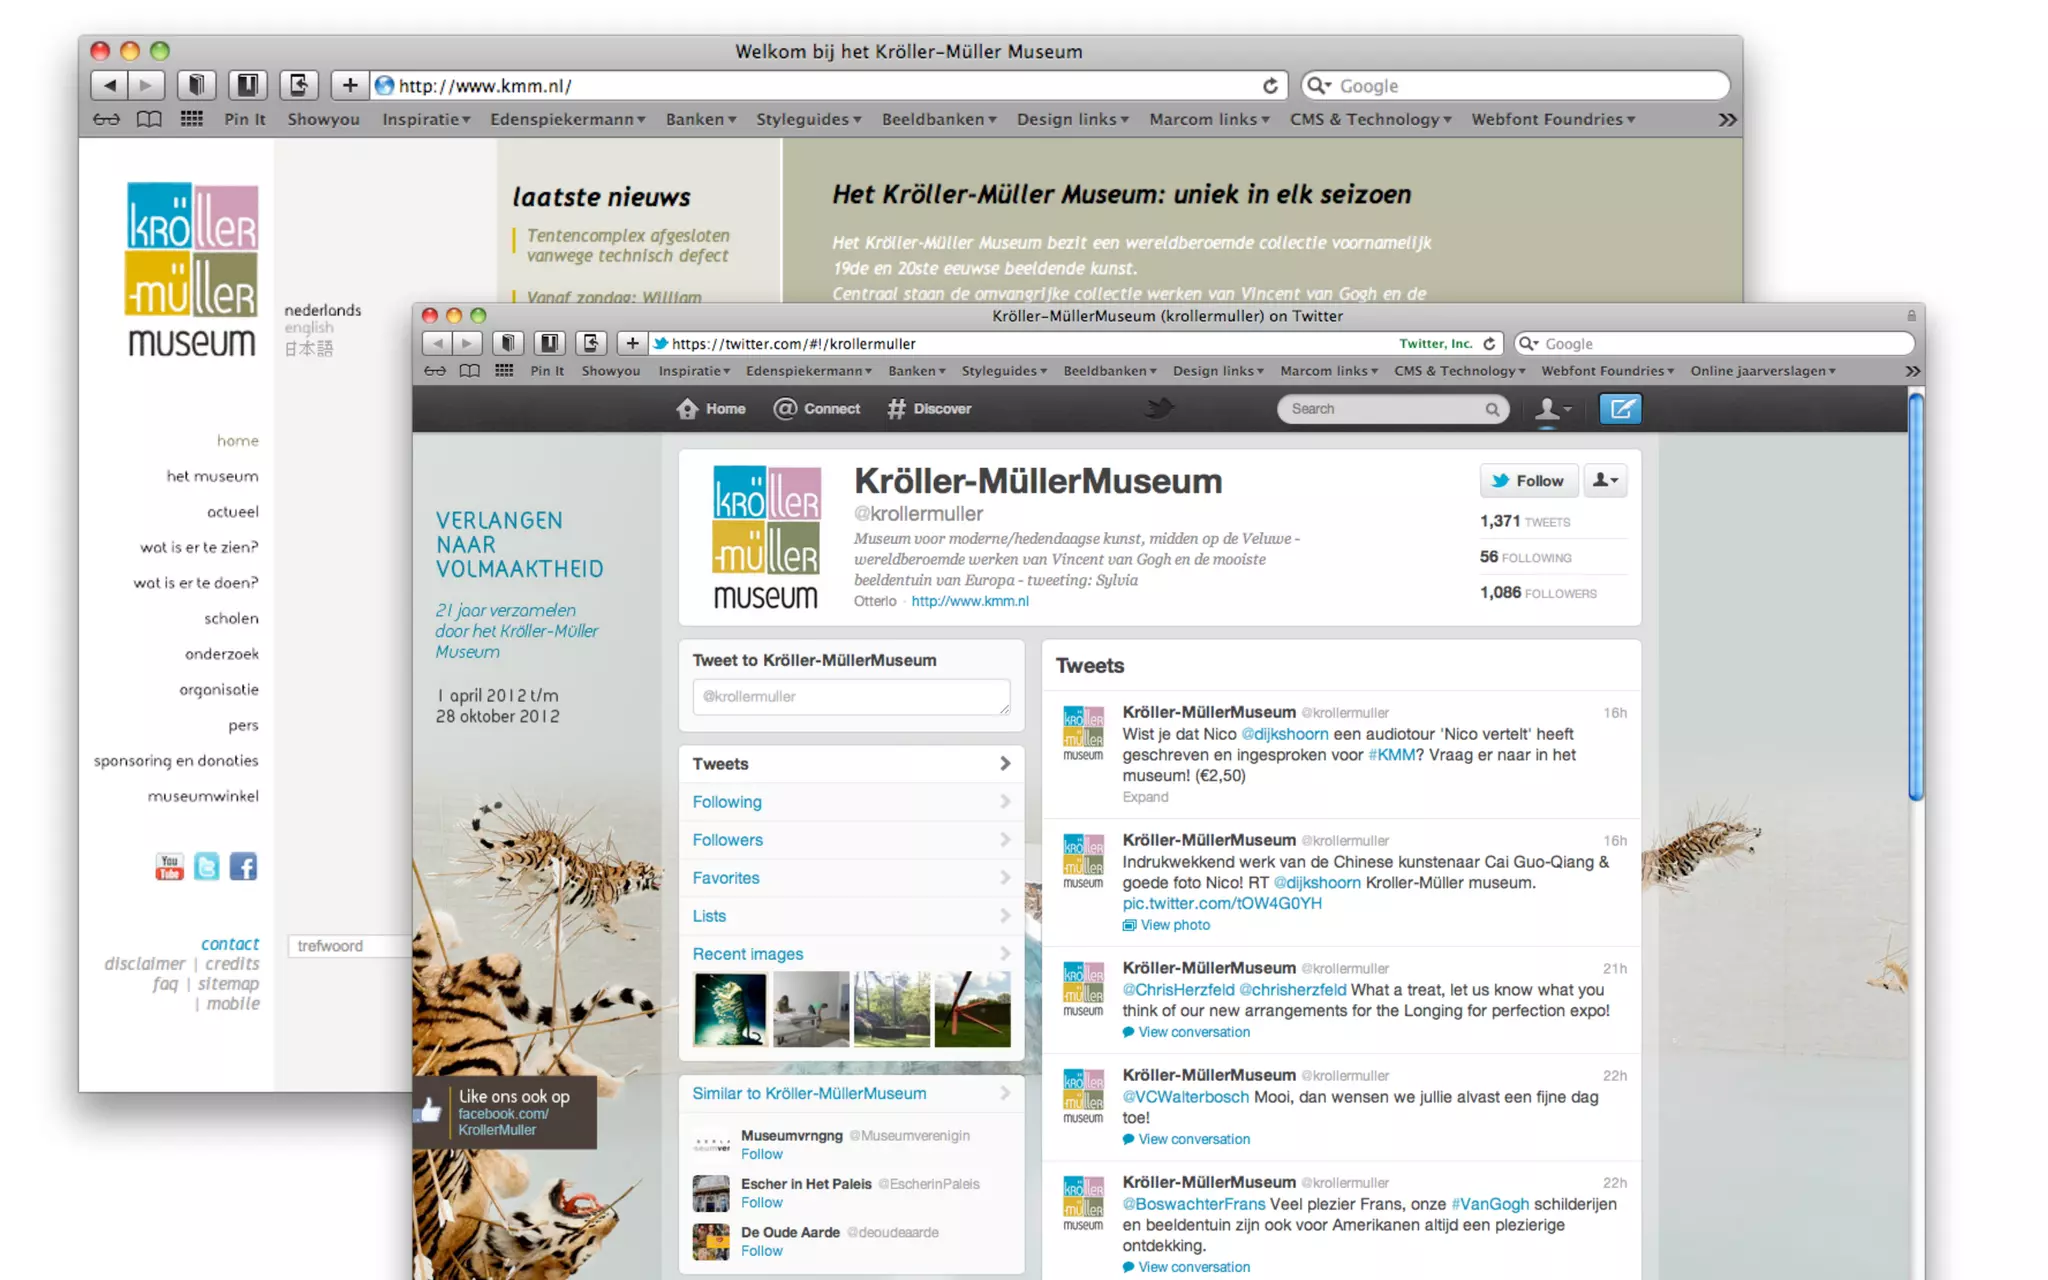Click the 1,086 Followers count

click(1538, 593)
